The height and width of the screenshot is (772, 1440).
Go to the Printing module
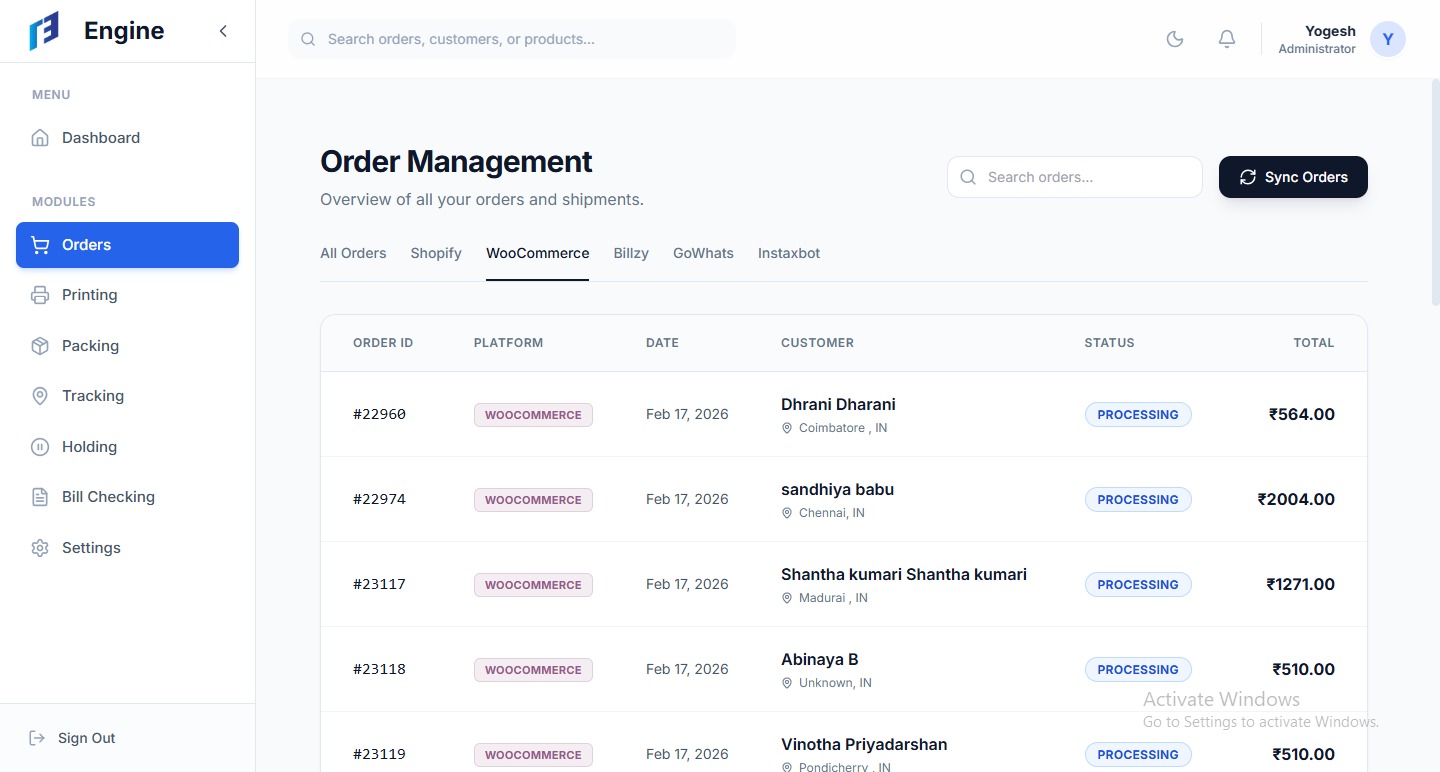tap(89, 295)
